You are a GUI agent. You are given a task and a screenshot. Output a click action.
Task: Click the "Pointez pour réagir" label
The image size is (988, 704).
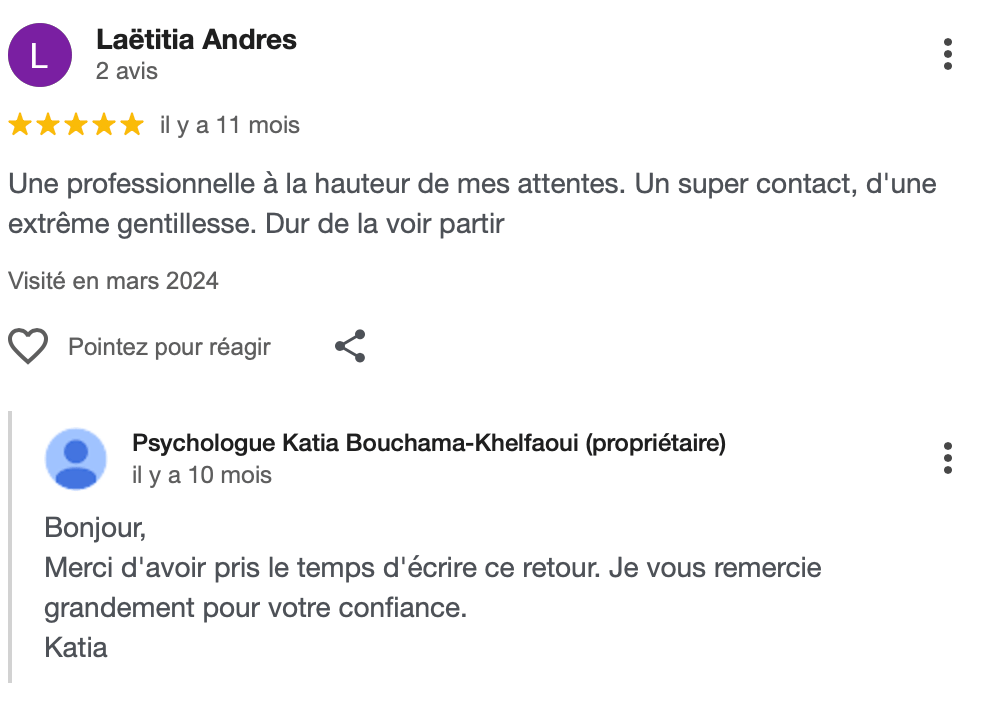point(169,347)
